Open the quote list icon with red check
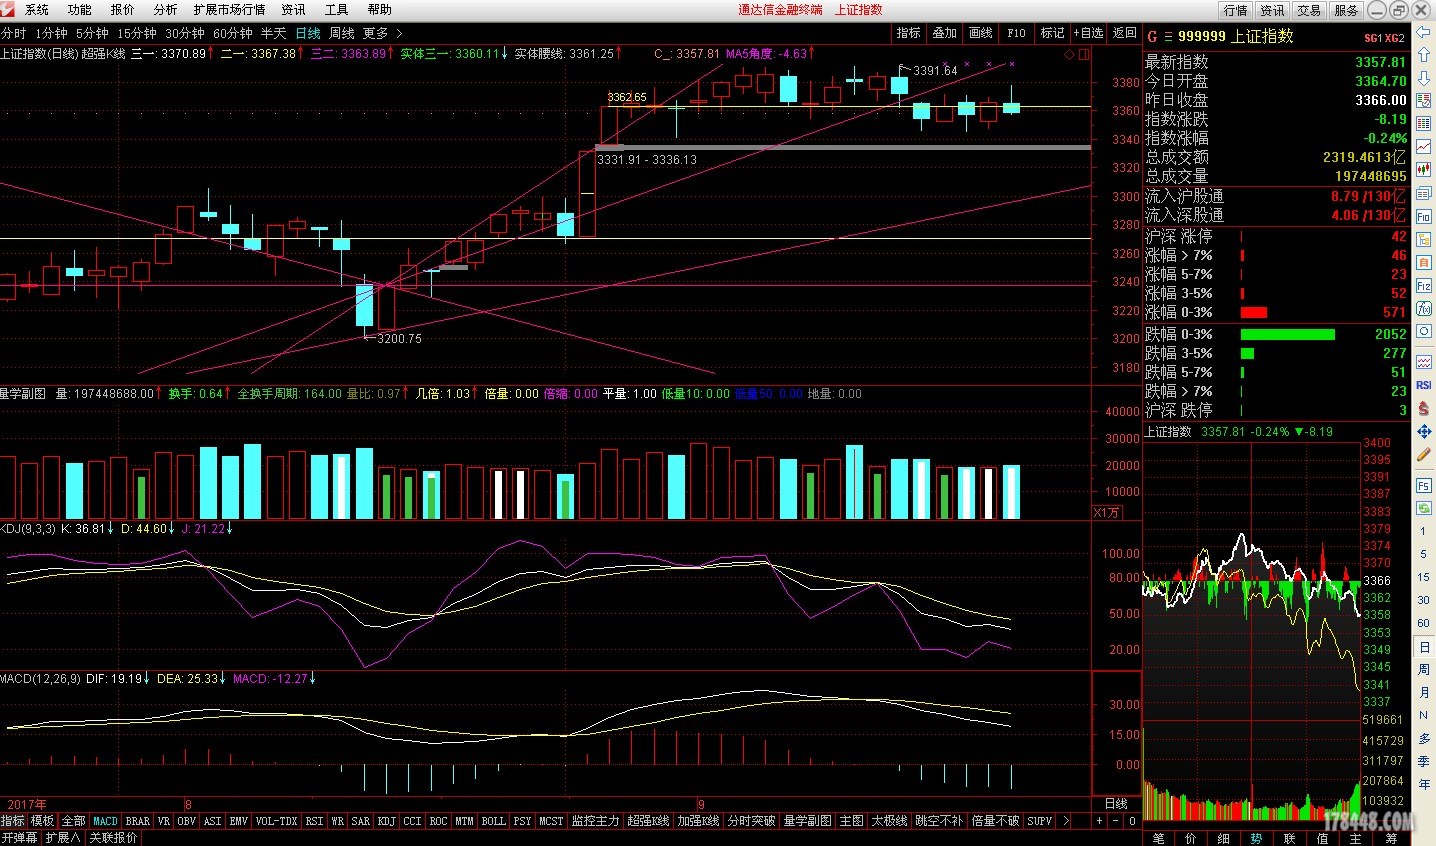This screenshot has height=846, width=1436. 1424,101
